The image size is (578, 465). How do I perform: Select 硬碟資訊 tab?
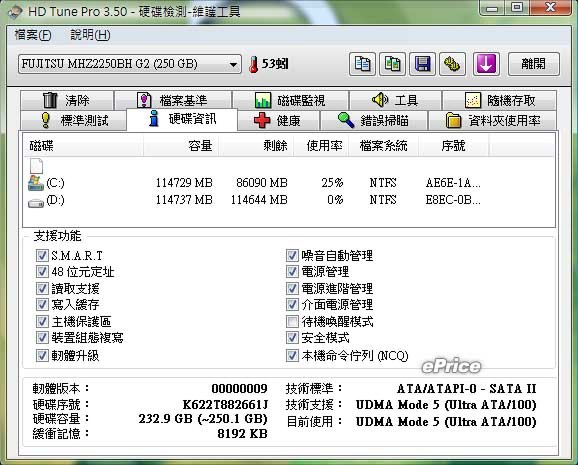pyautogui.click(x=182, y=119)
